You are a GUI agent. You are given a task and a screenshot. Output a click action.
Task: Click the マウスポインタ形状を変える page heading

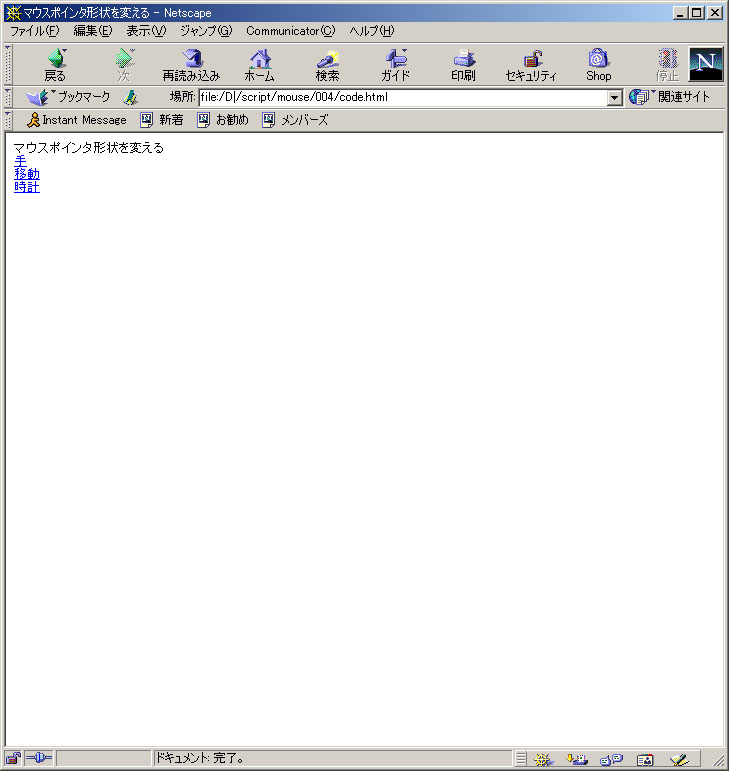pyautogui.click(x=88, y=148)
